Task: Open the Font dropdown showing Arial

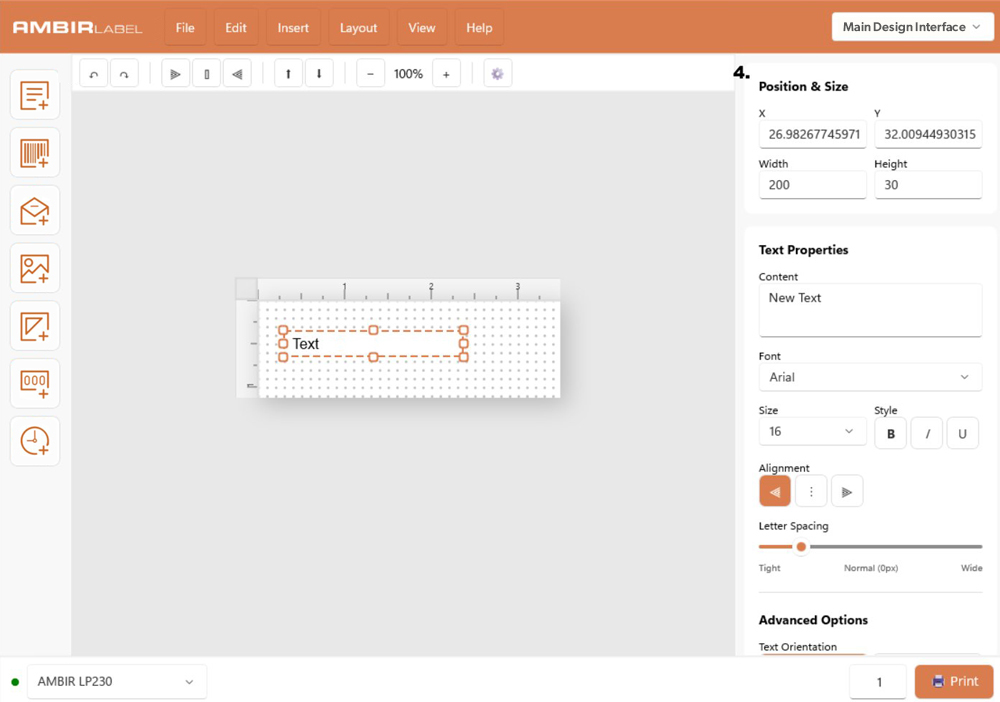Action: coord(870,377)
